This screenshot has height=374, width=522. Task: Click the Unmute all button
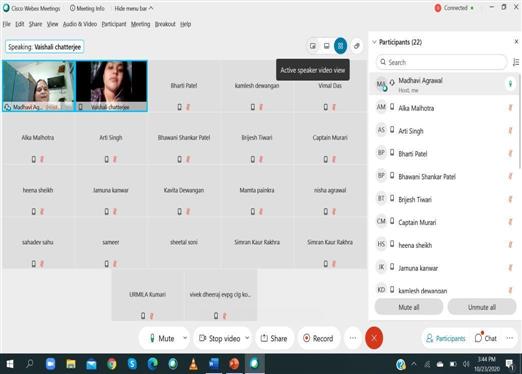(x=482, y=307)
